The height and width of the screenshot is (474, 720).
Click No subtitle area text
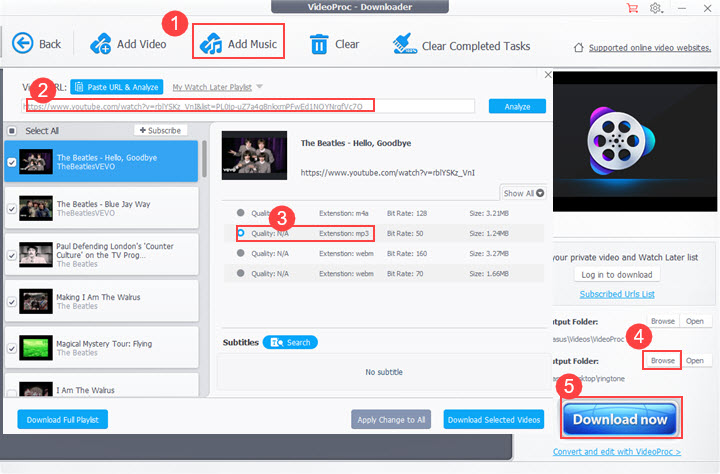(384, 372)
